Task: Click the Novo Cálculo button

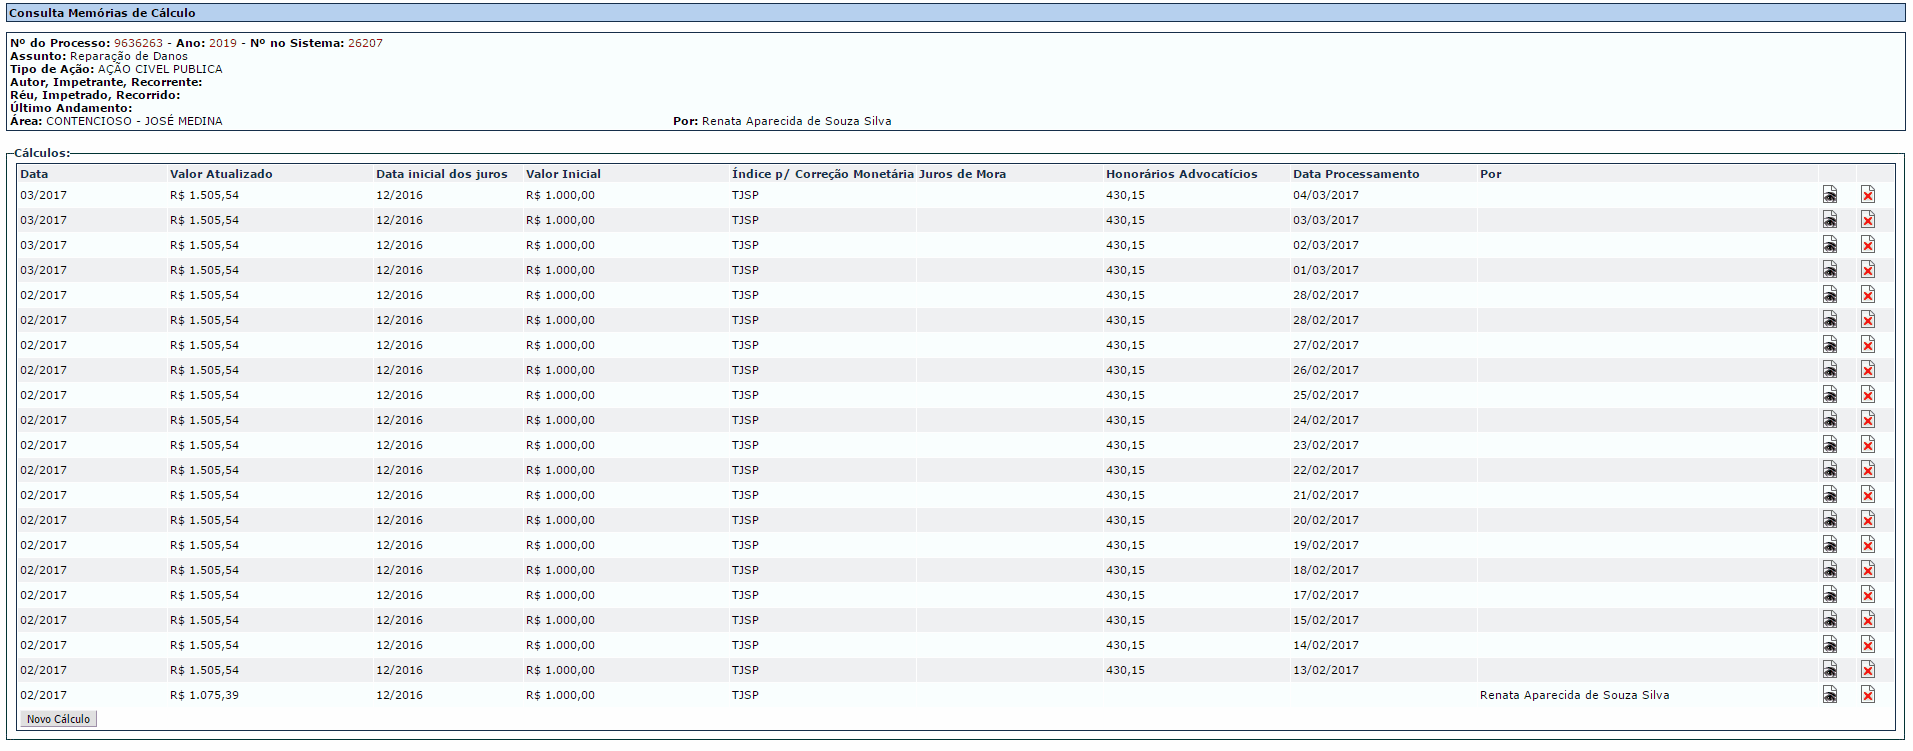Action: (x=58, y=719)
